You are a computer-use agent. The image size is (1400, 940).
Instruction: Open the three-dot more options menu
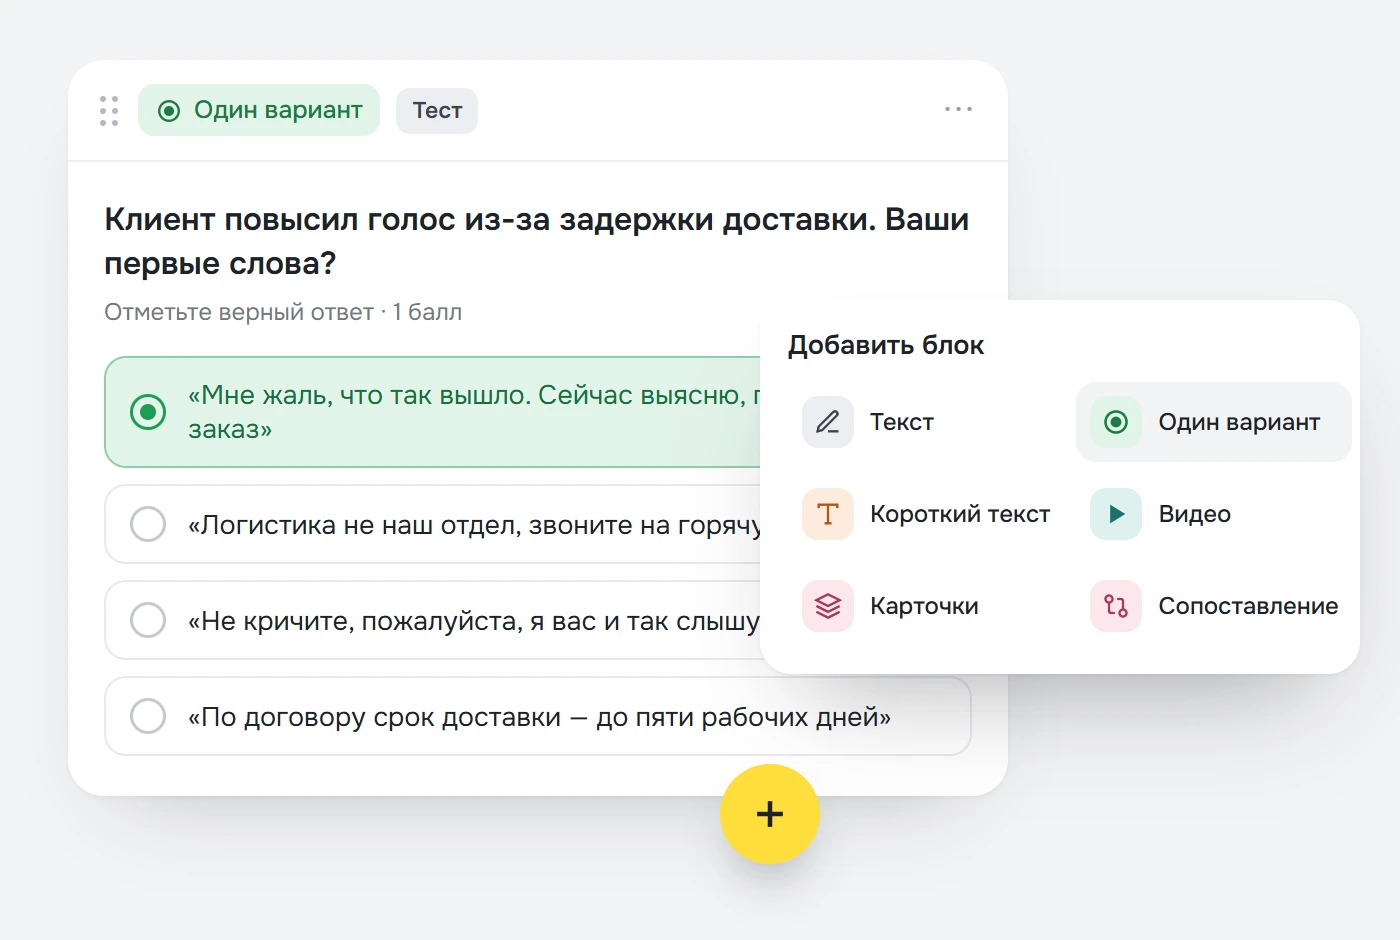[958, 109]
